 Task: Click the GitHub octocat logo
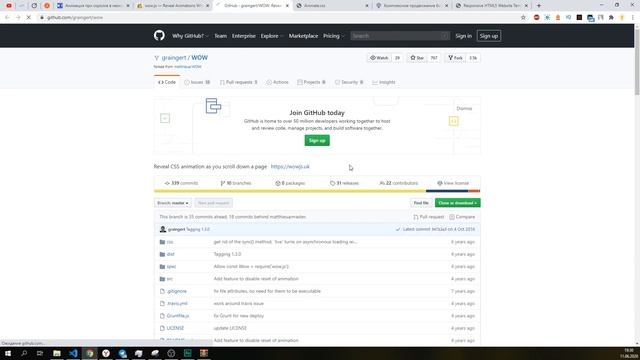pos(159,36)
